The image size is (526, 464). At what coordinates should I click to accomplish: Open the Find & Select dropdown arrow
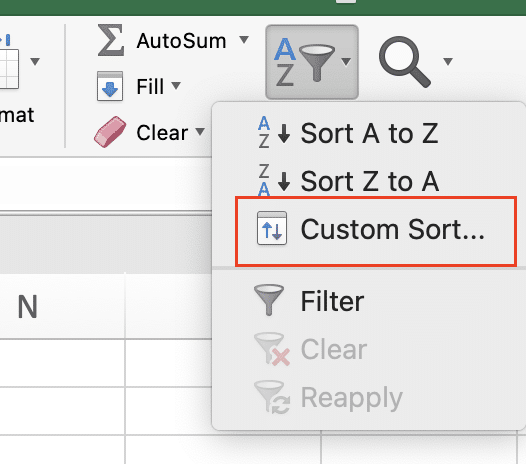[x=448, y=61]
